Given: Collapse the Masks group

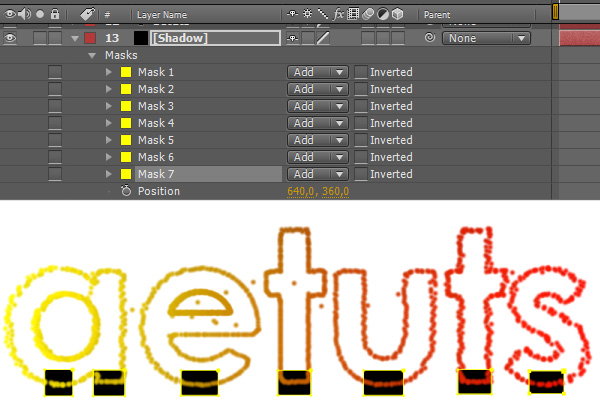Looking at the screenshot, I should 92,56.
